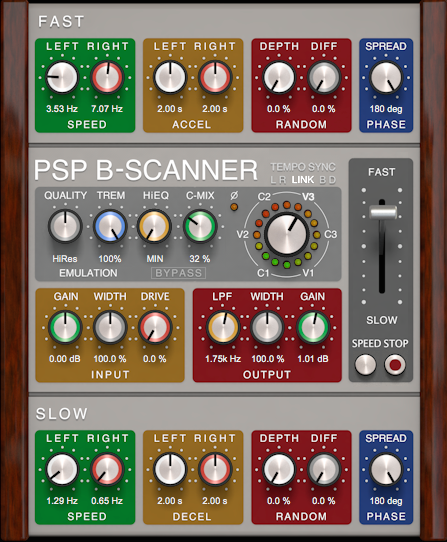This screenshot has width=447, height=542.
Task: Click the input DRIVE knob
Action: [x=155, y=327]
